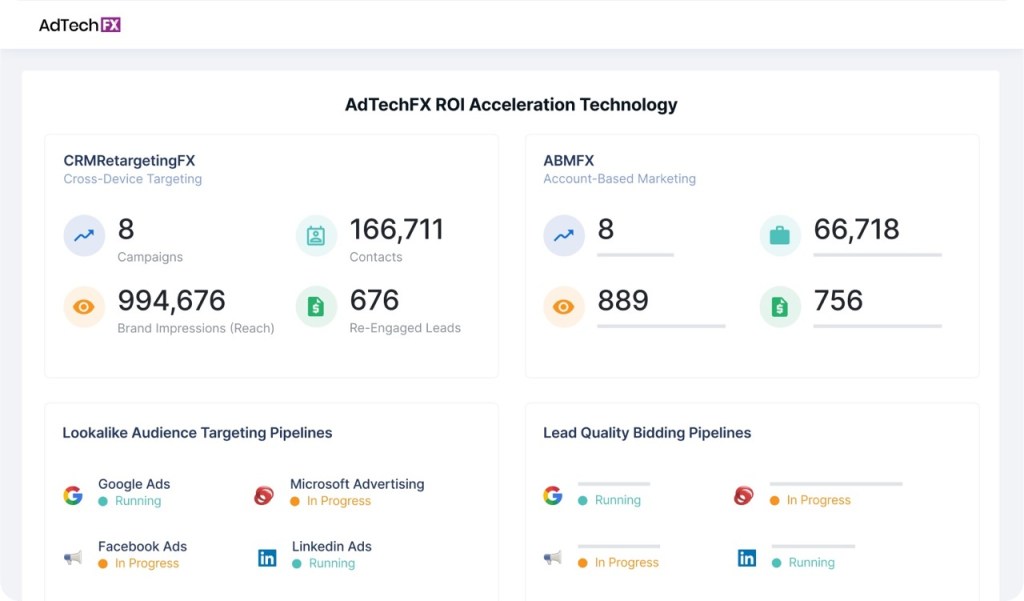Screen dimensions: 1024x601
Task: Click the Google icon in Lead Quality Bidding
Action: click(x=553, y=495)
